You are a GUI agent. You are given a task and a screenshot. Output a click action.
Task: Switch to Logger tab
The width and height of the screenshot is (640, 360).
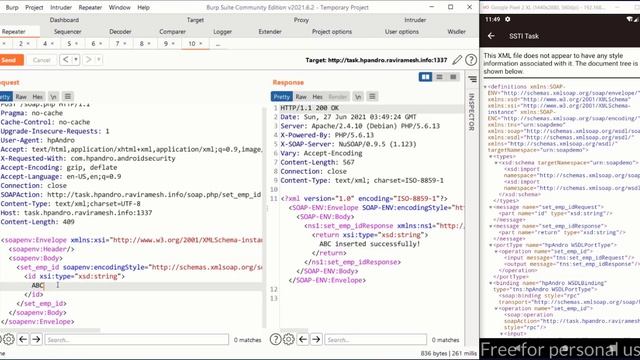(222, 31)
